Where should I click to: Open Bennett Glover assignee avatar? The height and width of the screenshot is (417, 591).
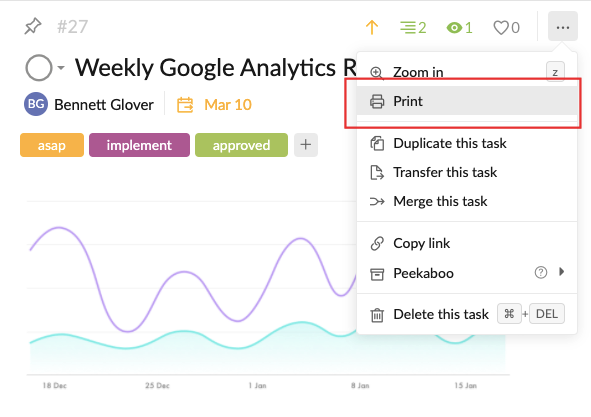[36, 104]
